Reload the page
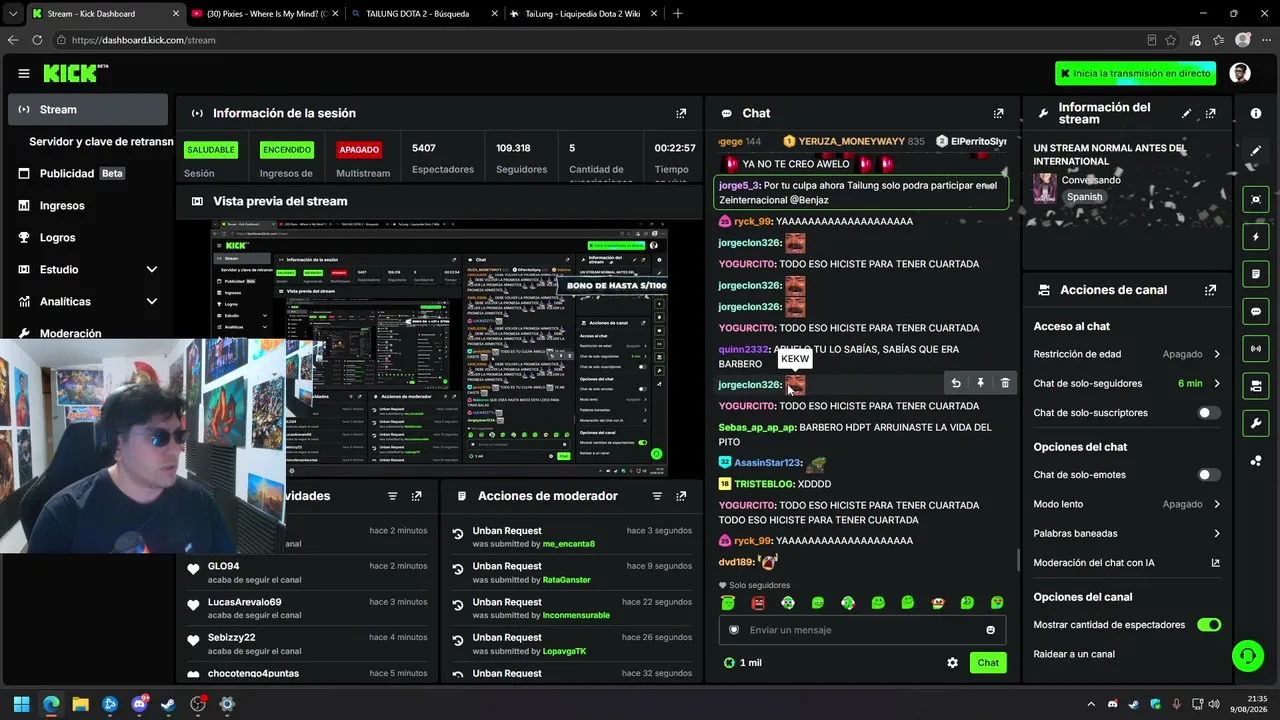The width and height of the screenshot is (1280, 720). (x=37, y=40)
